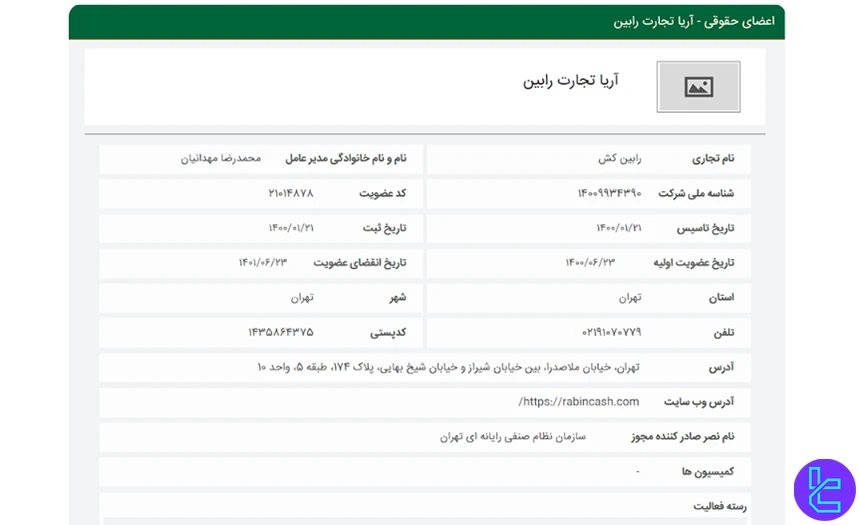860x525 pixels.
Task: Click the شناسه ملی شرکت label
Action: click(696, 193)
